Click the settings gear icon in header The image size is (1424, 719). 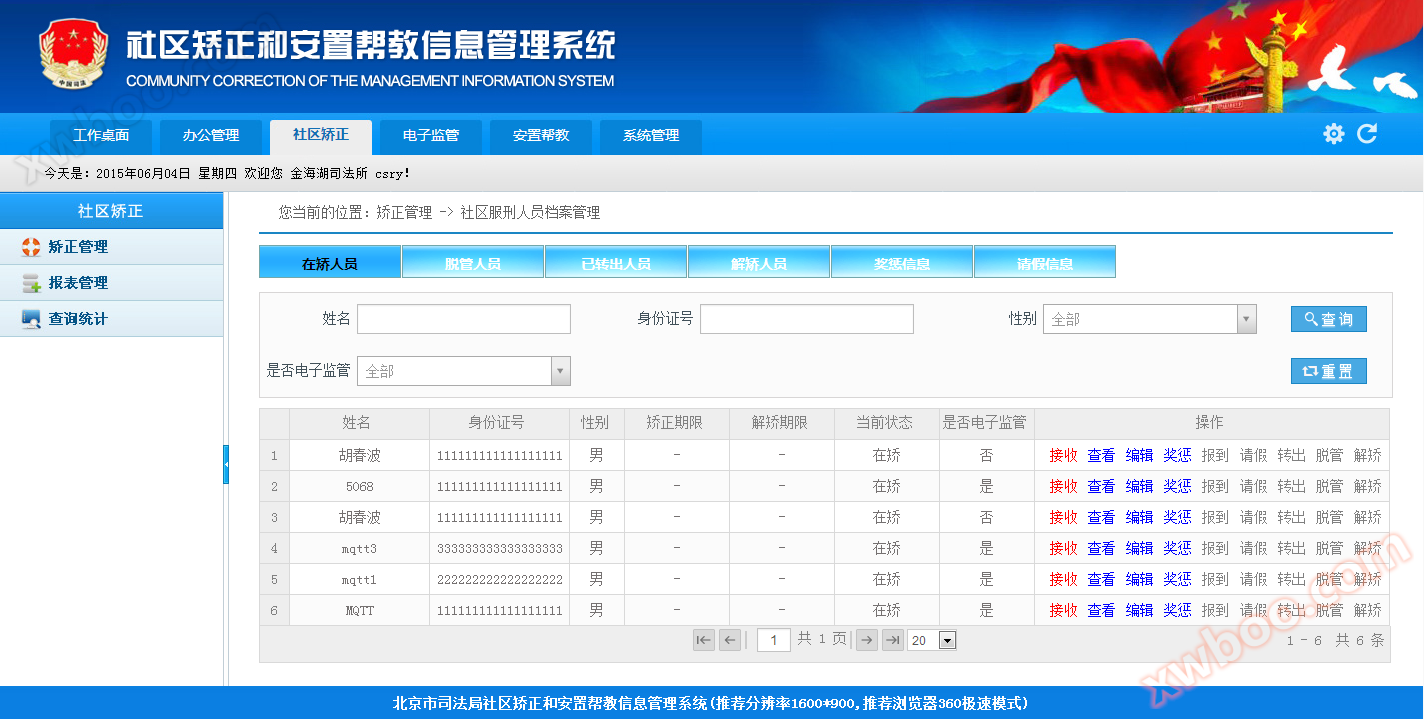(1333, 134)
